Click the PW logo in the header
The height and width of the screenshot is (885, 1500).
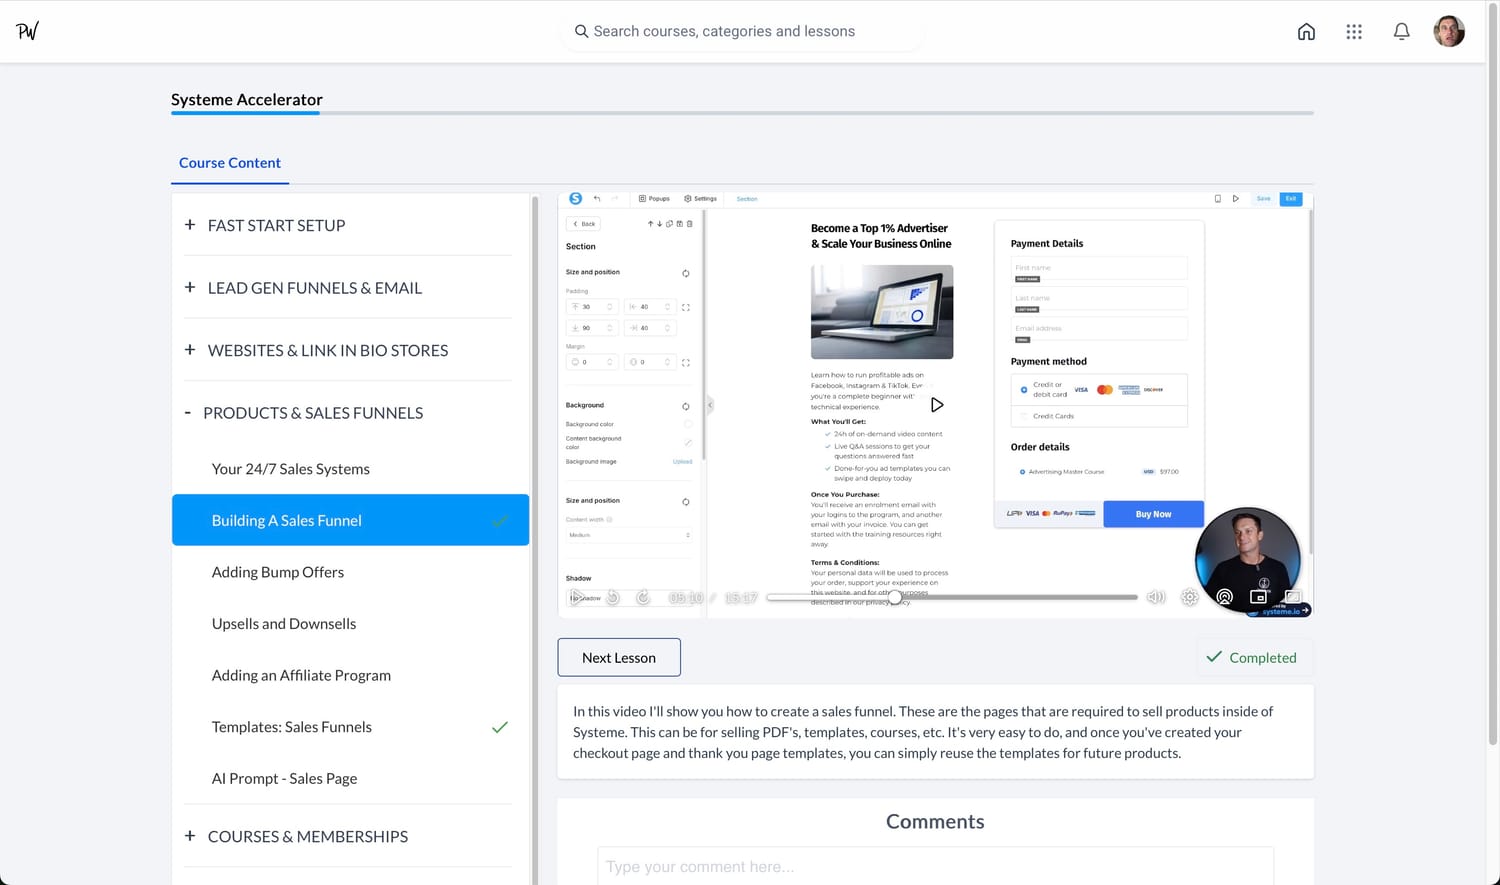coord(27,31)
